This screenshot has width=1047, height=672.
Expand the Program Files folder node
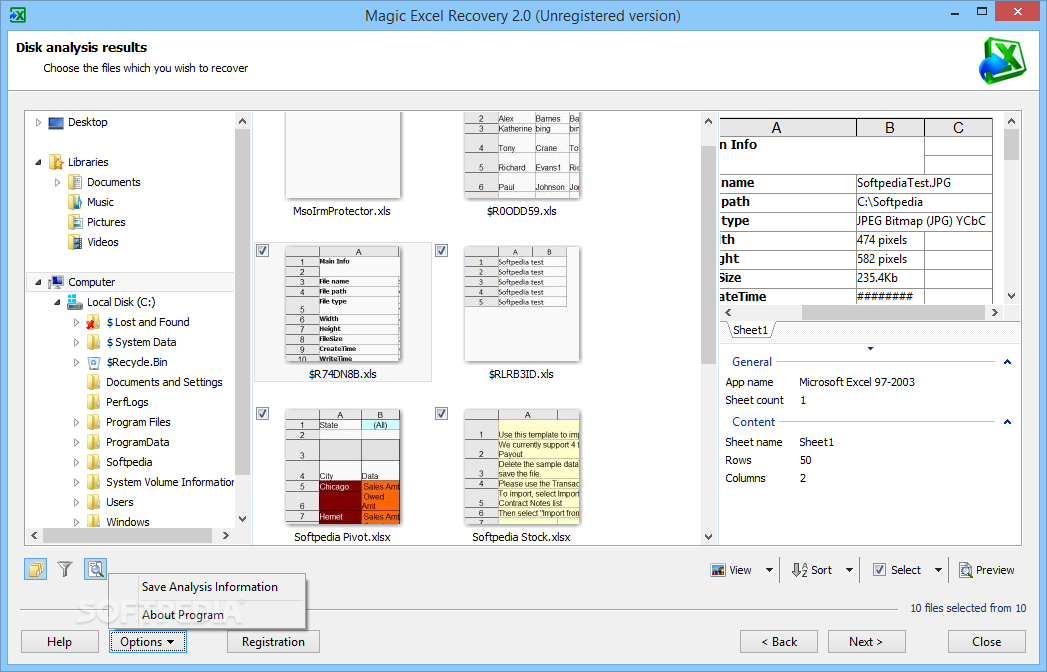pos(76,422)
